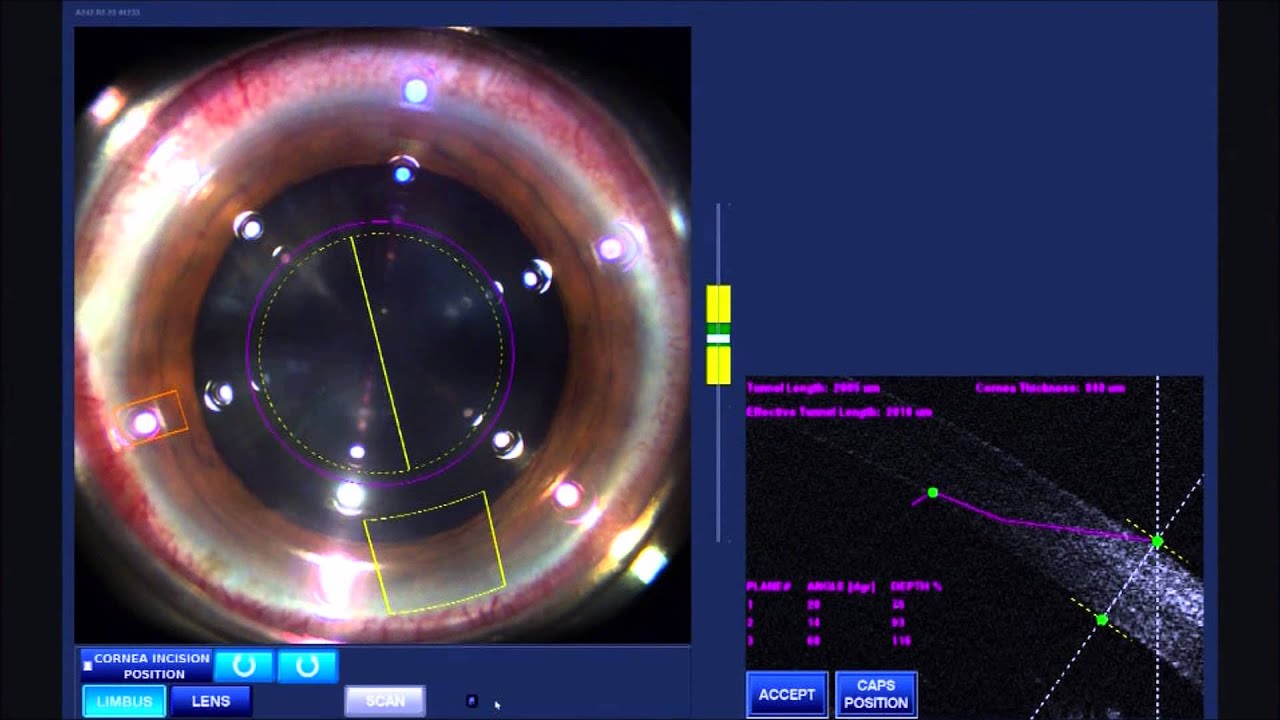Click the Effective Tunnel Length readout
Image resolution: width=1280 pixels, height=720 pixels.
839,412
